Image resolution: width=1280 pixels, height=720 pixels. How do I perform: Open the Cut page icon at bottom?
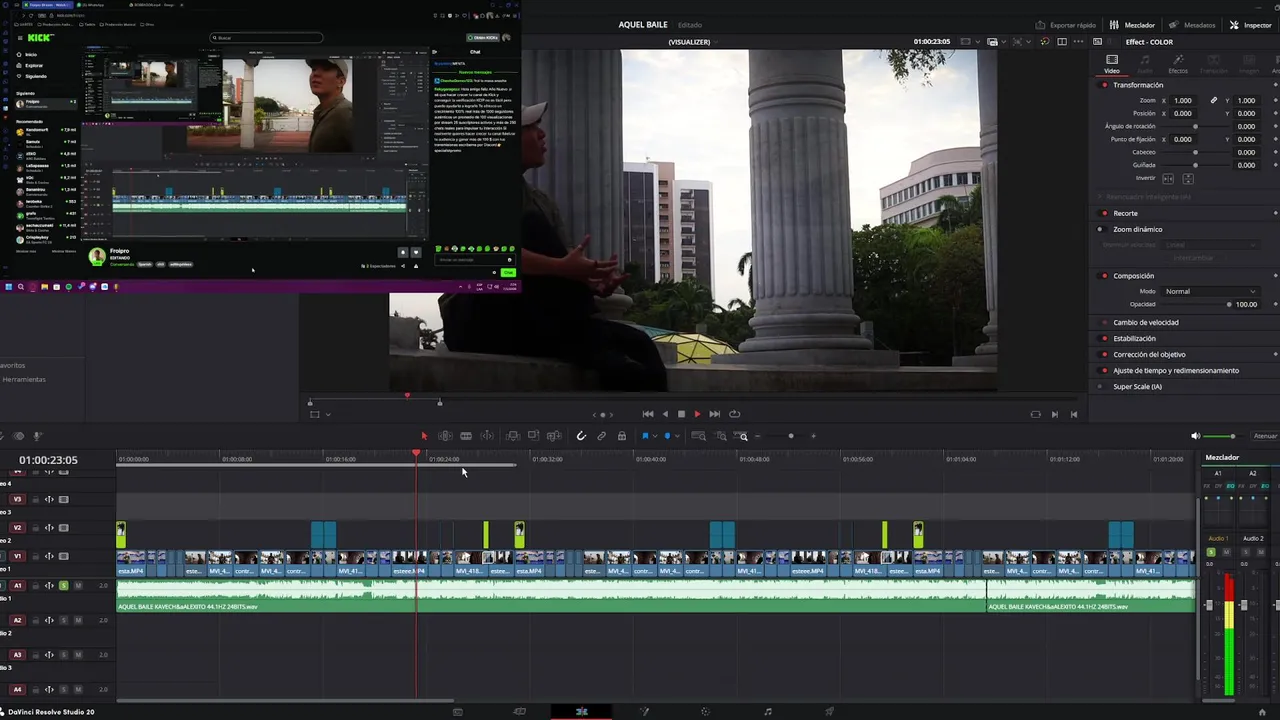(x=519, y=712)
